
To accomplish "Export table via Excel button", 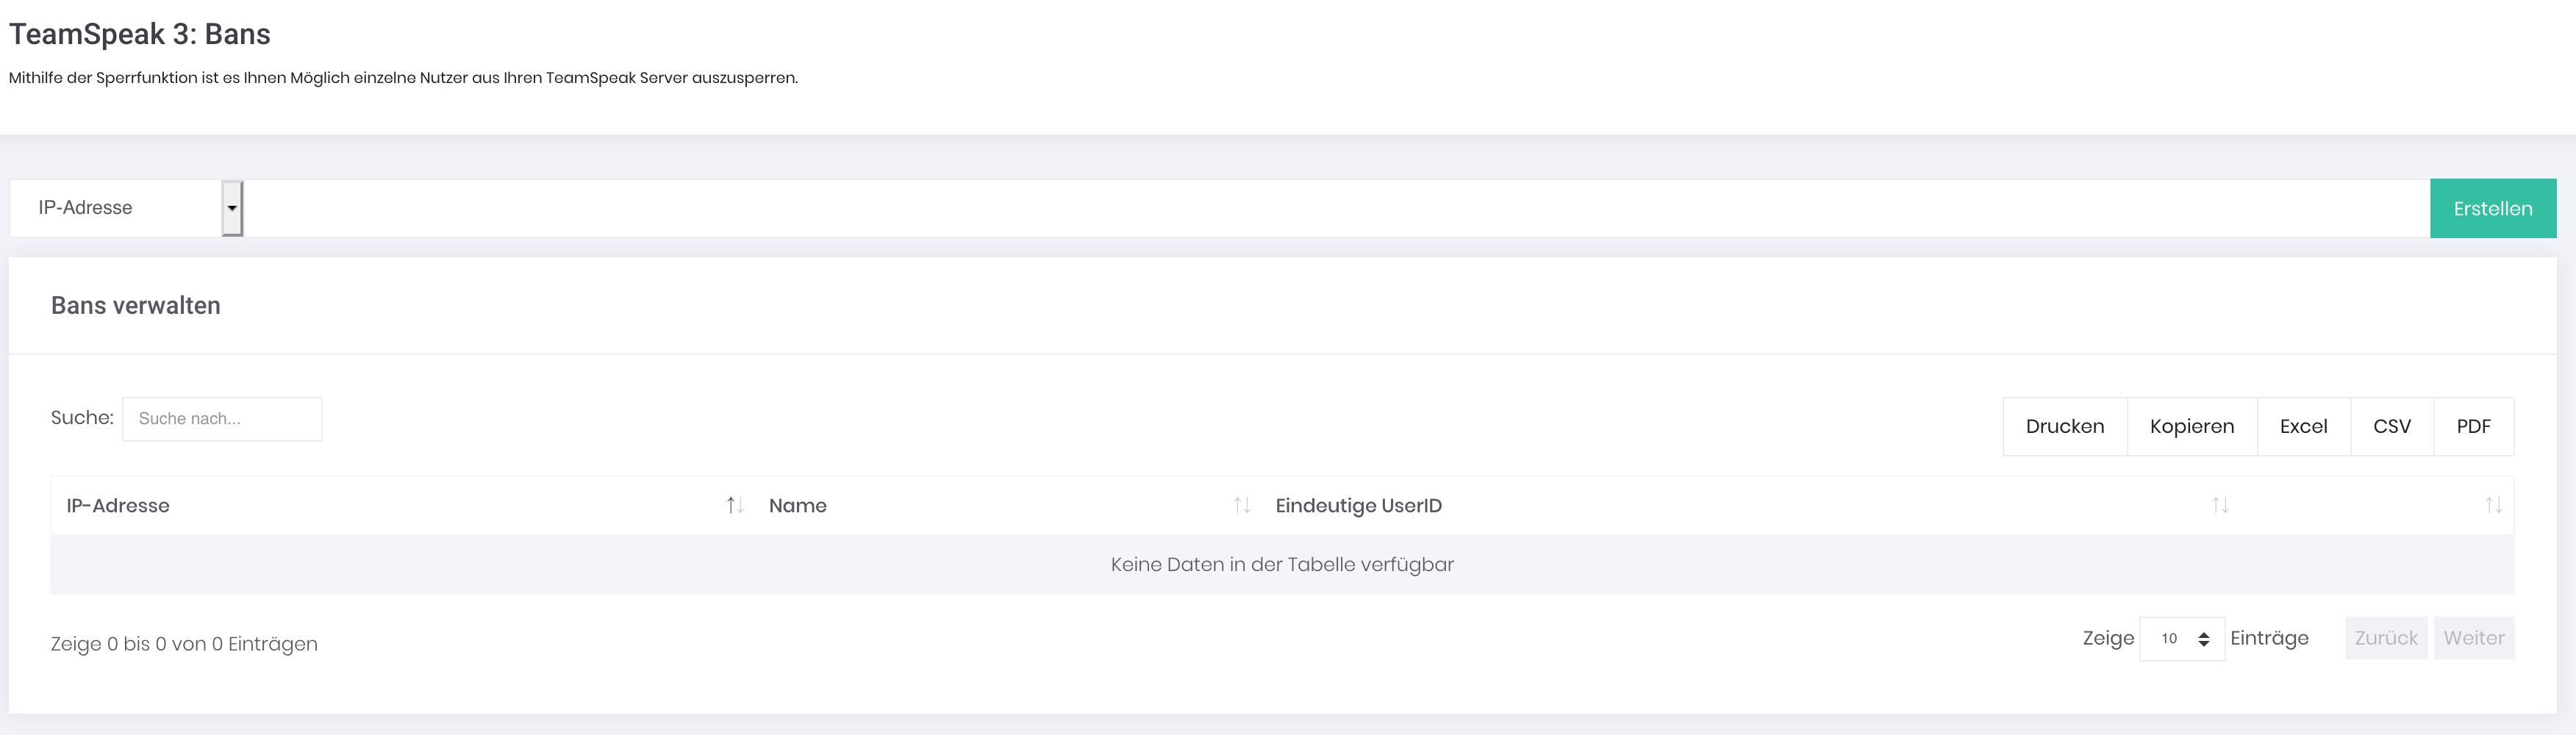I will [x=2304, y=426].
